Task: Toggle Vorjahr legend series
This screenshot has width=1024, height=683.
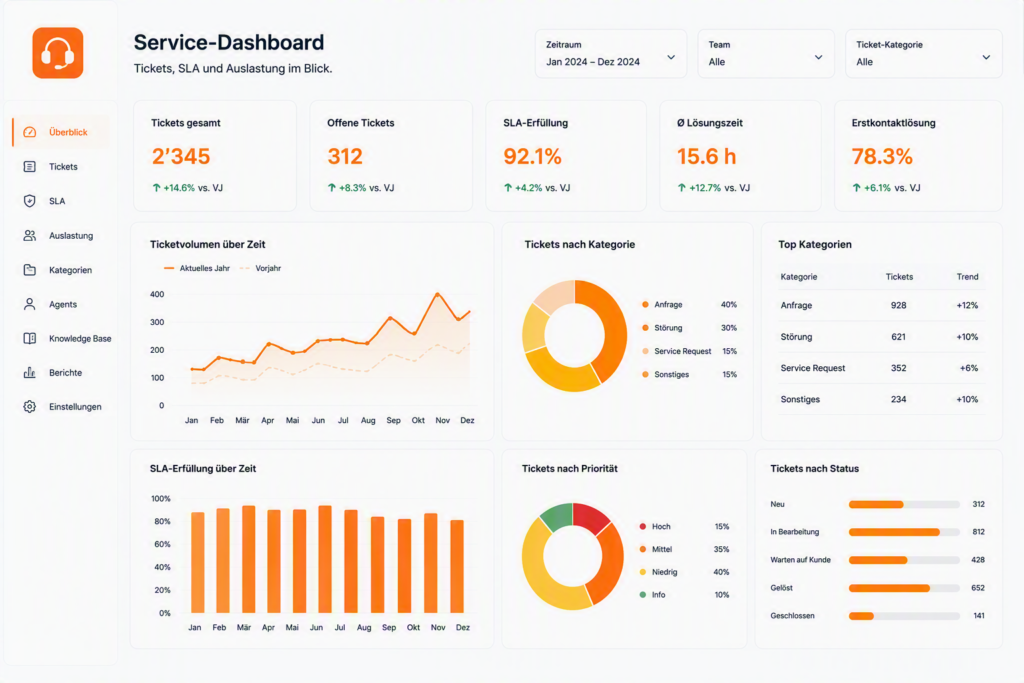Action: click(261, 268)
